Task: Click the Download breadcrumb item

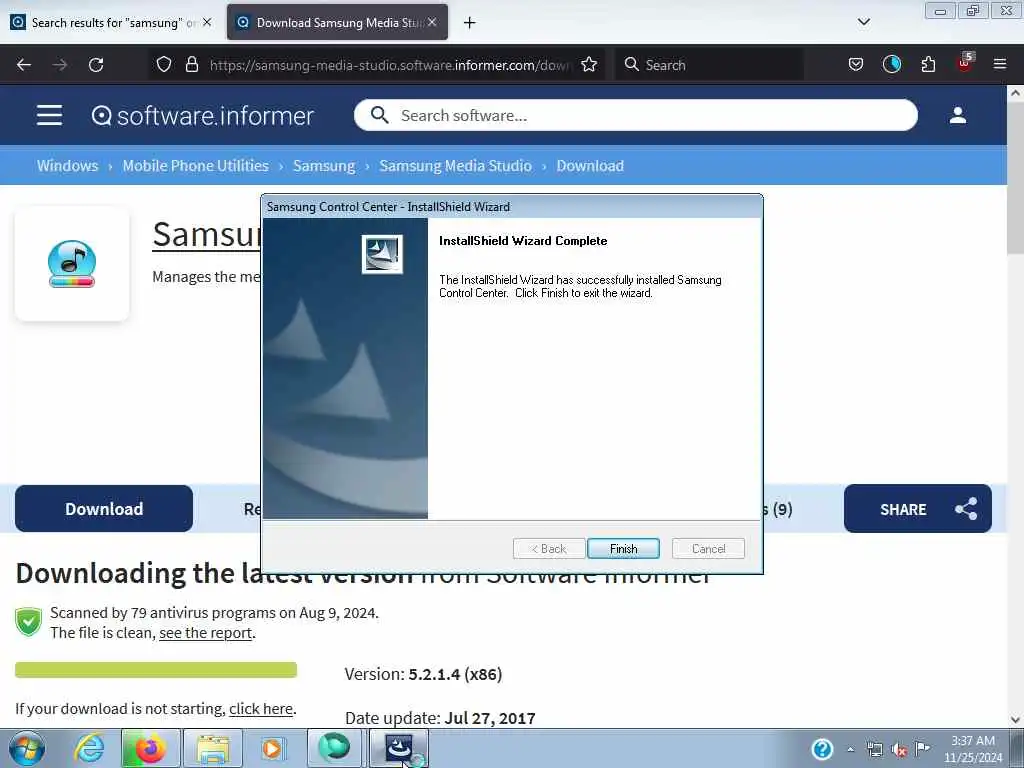Action: (x=590, y=166)
